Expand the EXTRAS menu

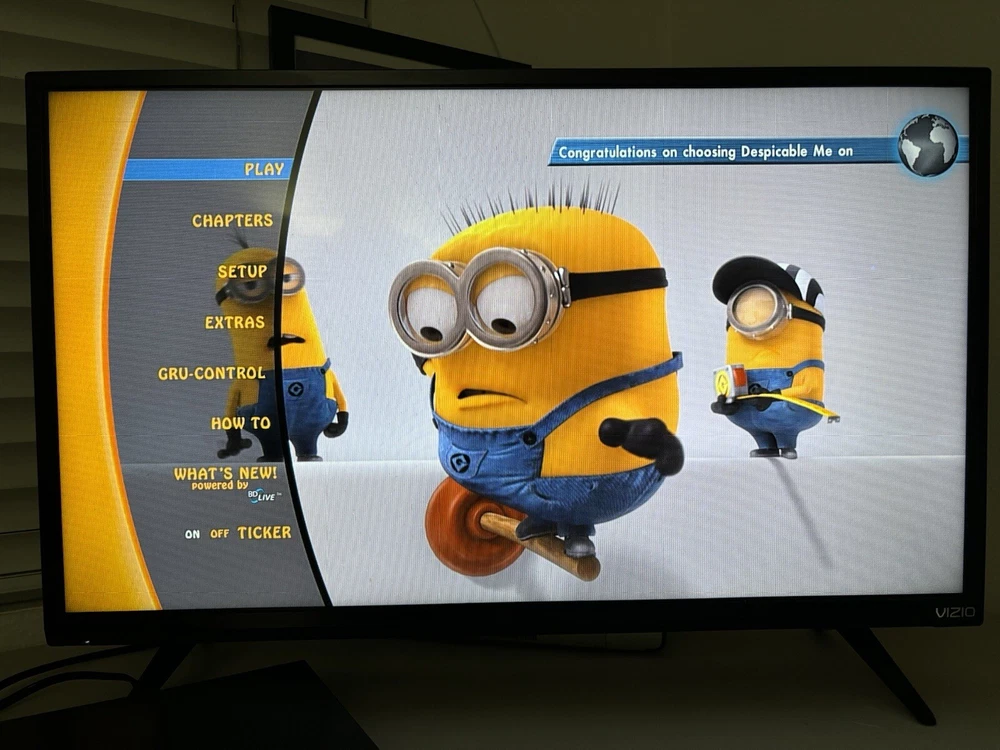235,322
